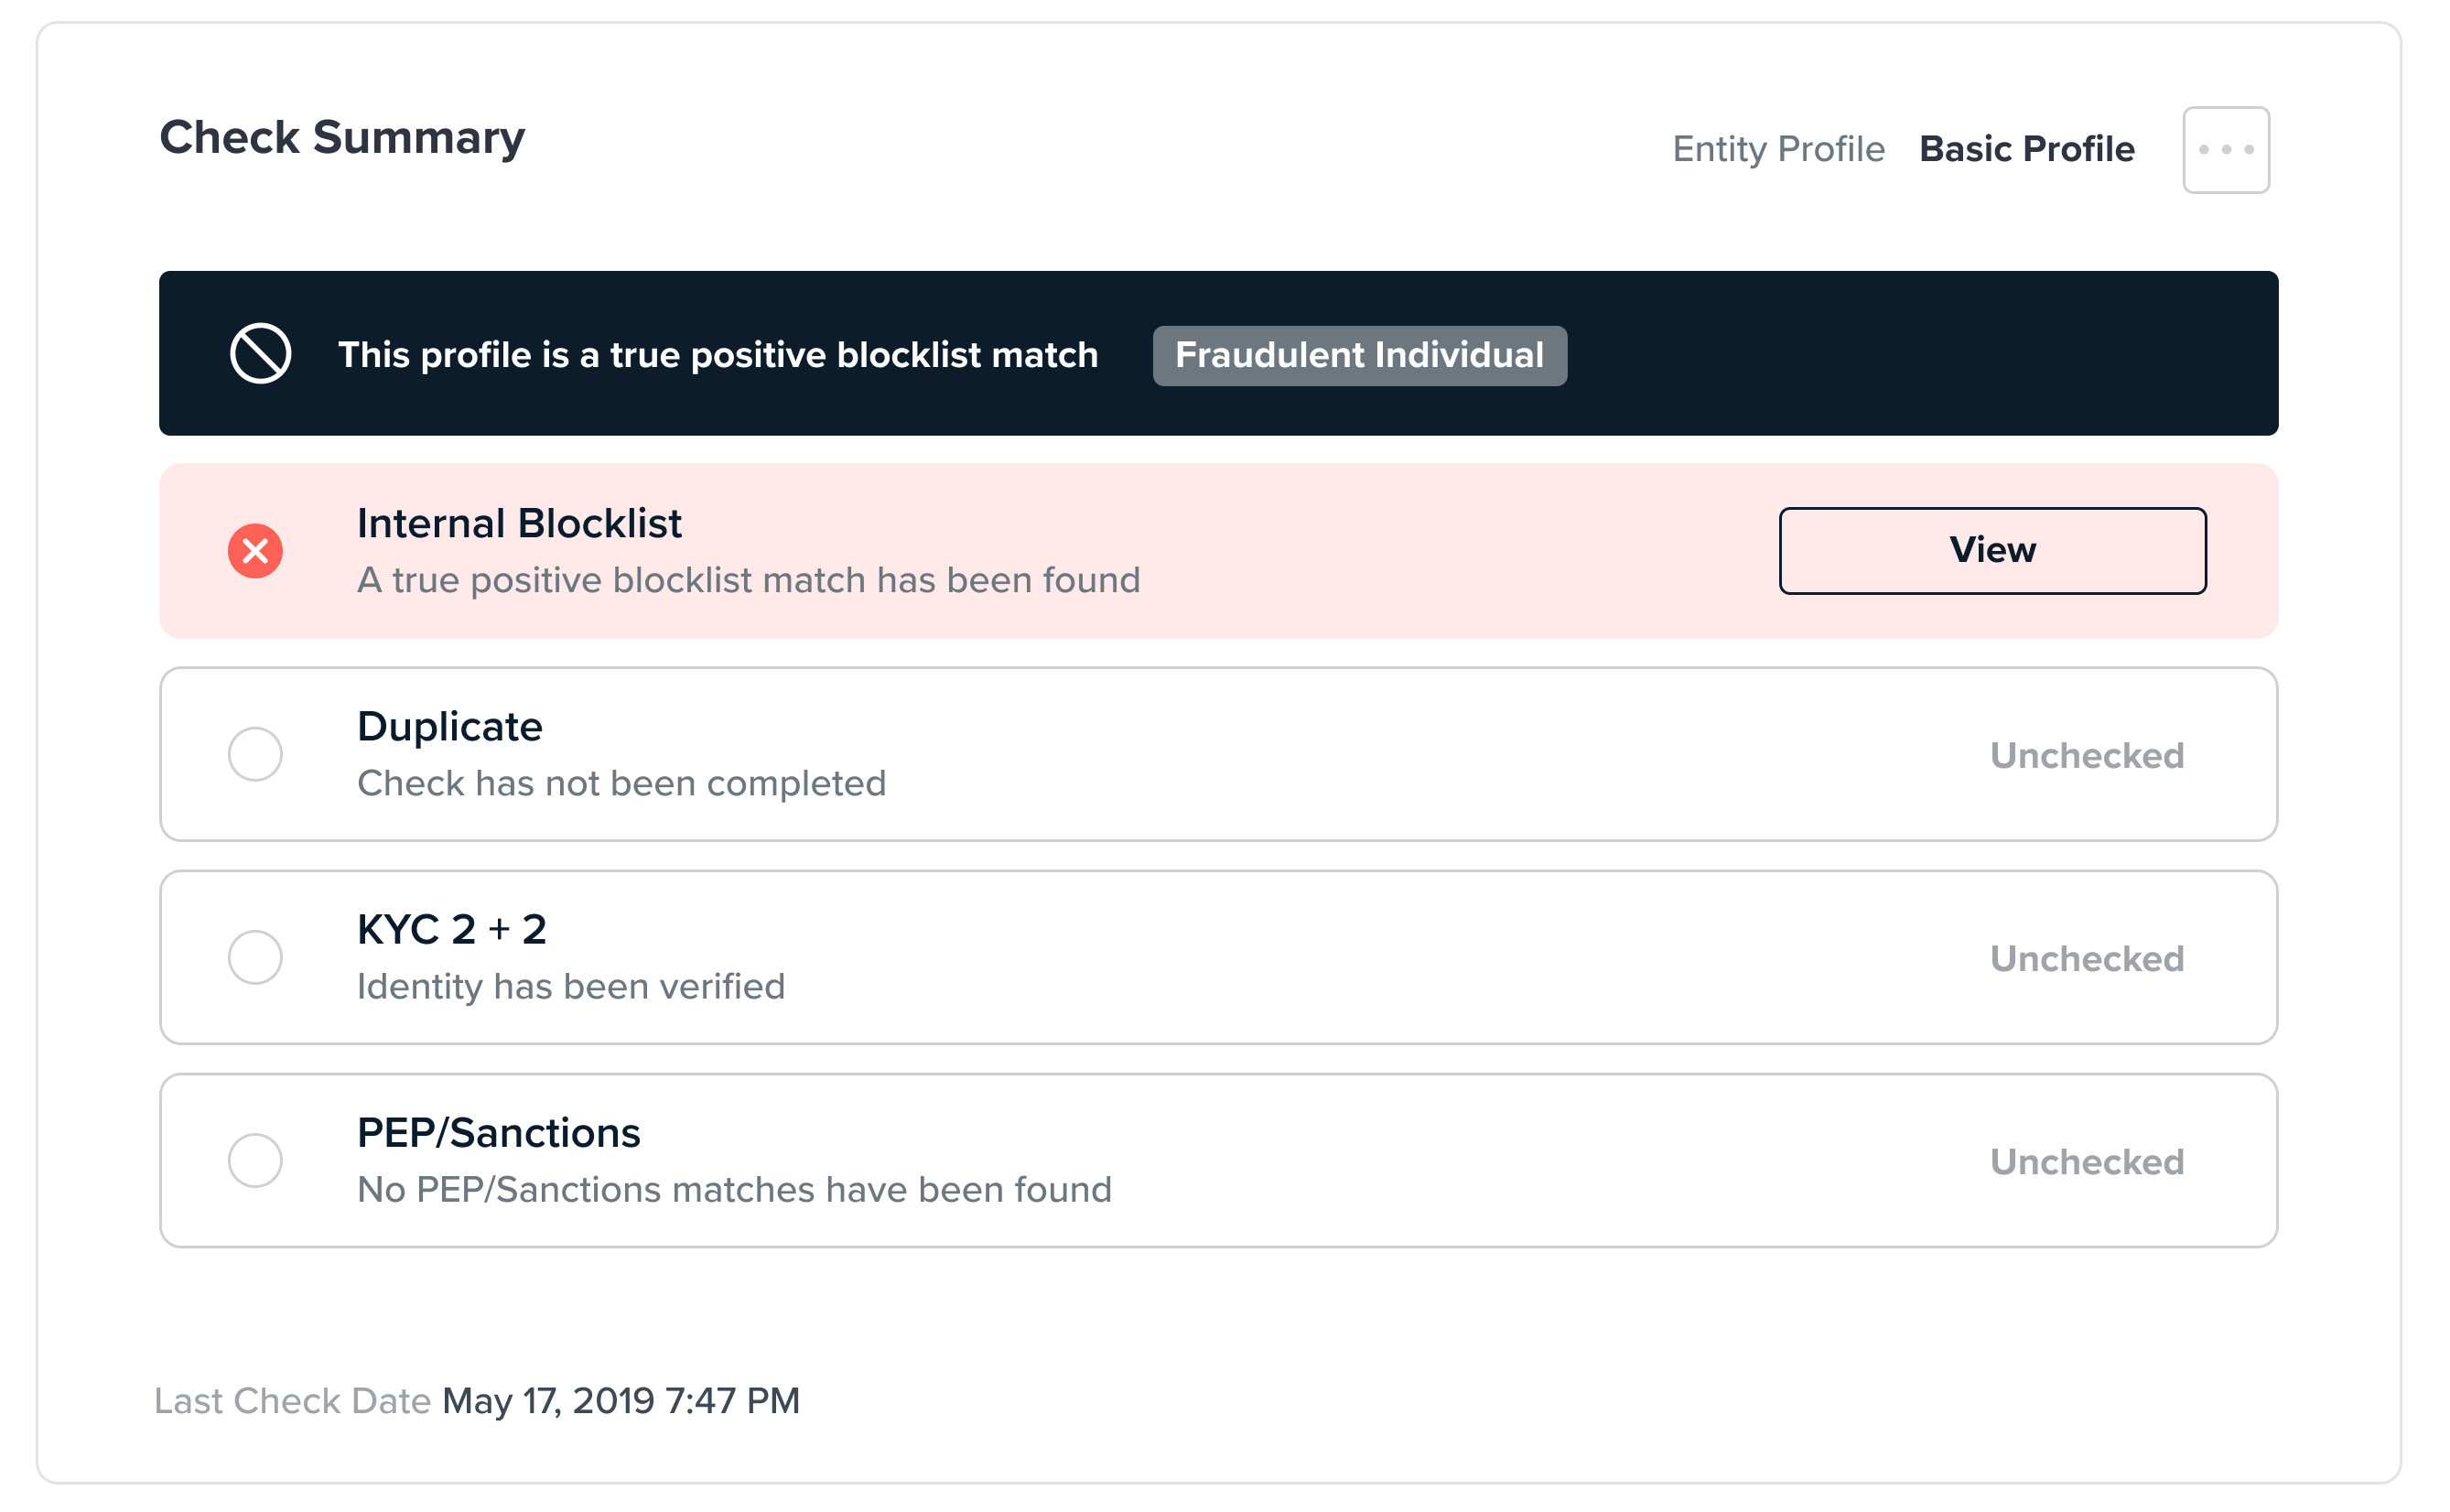Screen dimensions: 2450x1512
Task: Click the Unchecked status for PEP/Sanctions
Action: pyautogui.click(x=2086, y=1161)
